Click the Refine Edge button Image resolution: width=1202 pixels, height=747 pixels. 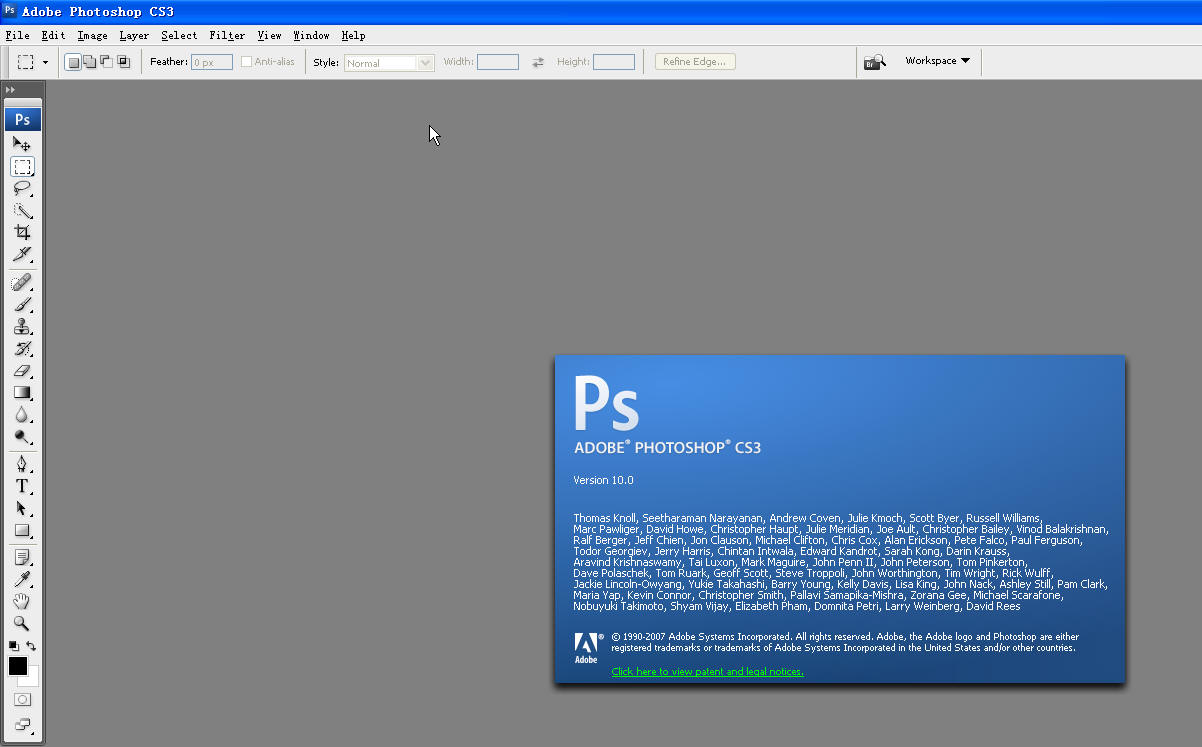tap(695, 62)
